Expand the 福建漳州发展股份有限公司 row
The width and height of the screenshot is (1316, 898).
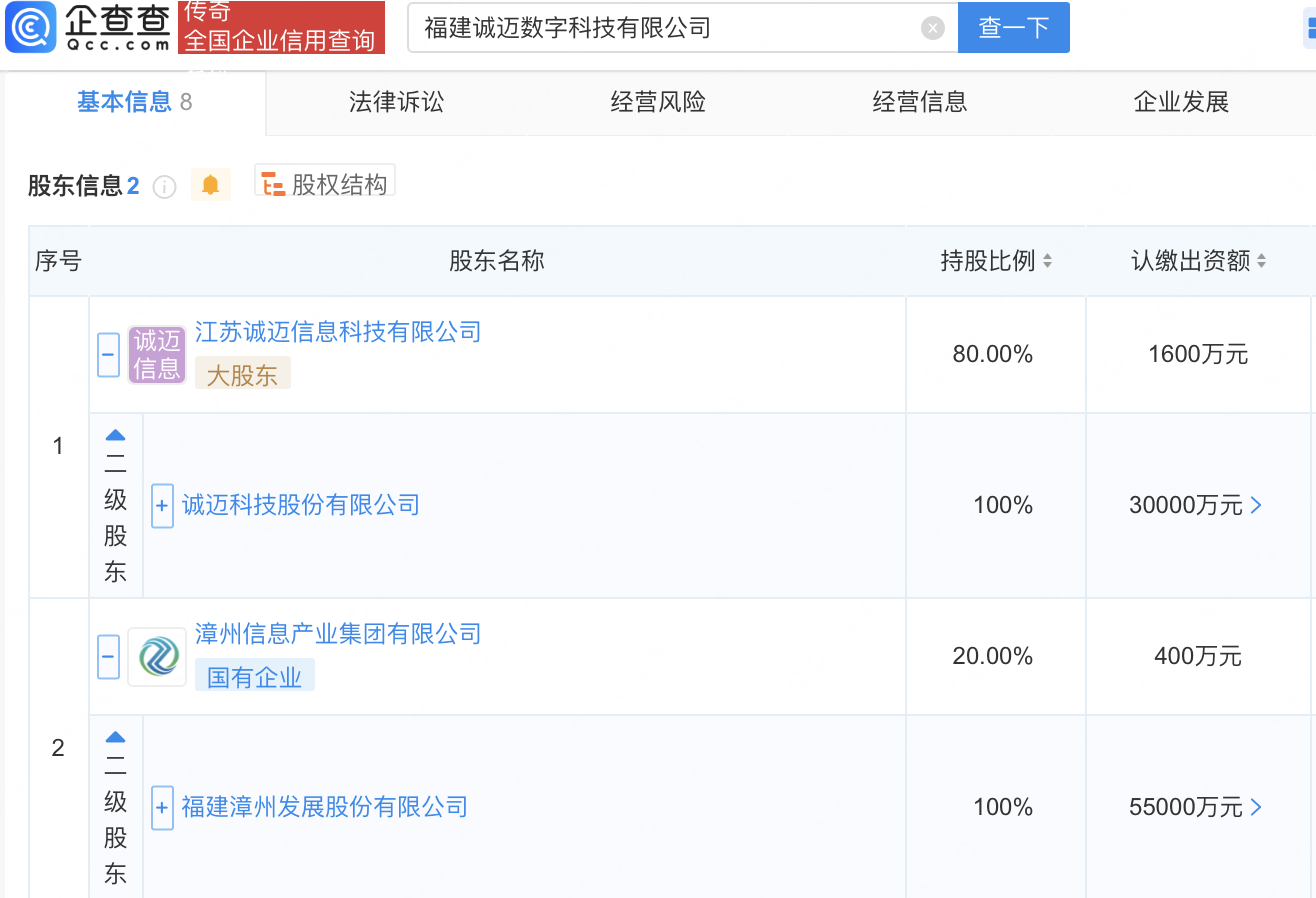coord(162,808)
